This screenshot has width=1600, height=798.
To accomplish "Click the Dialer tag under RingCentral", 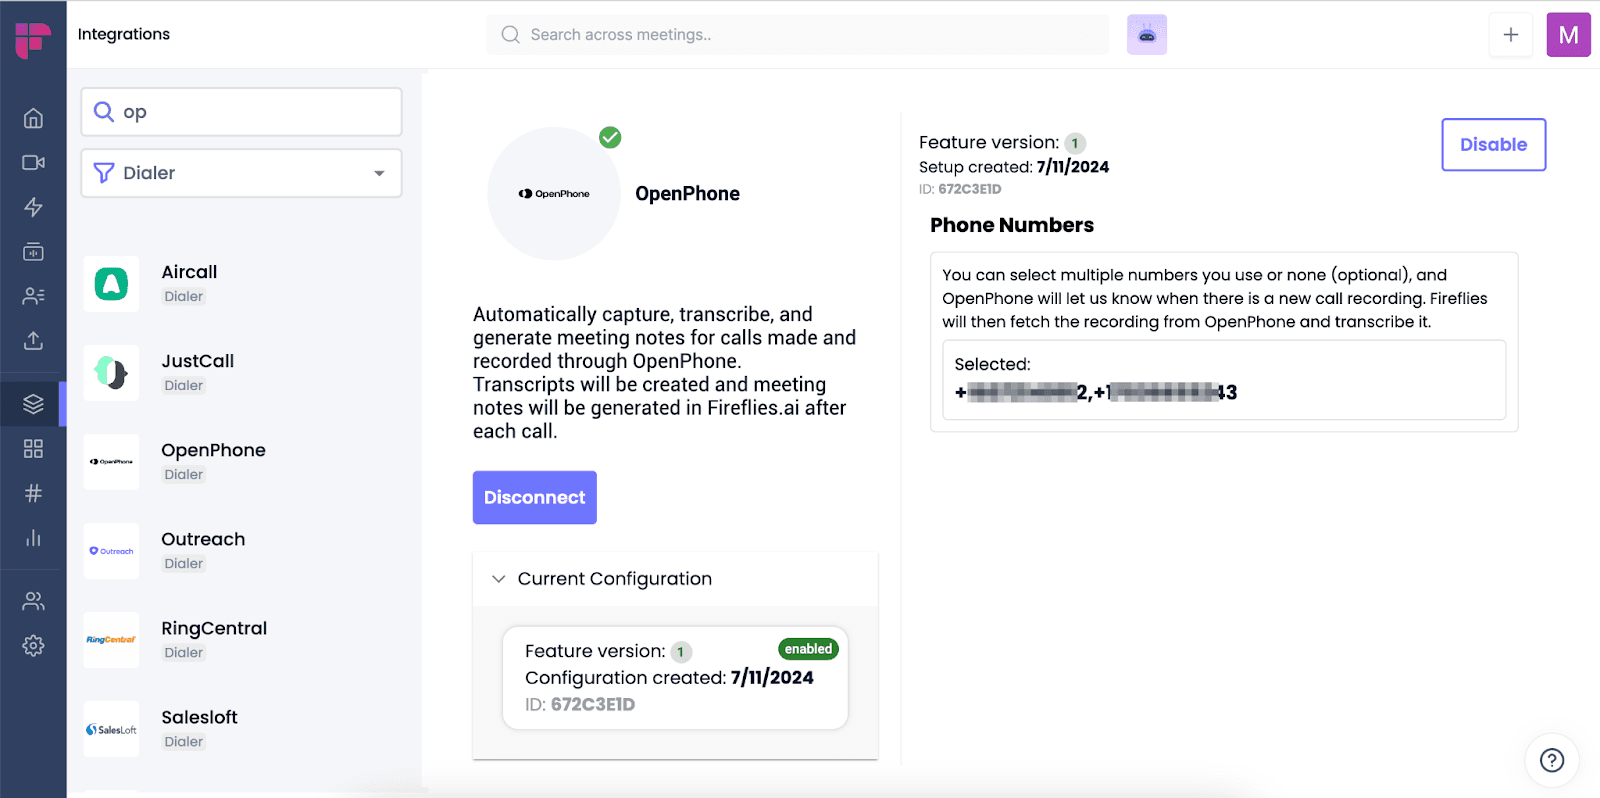I will pos(184,652).
